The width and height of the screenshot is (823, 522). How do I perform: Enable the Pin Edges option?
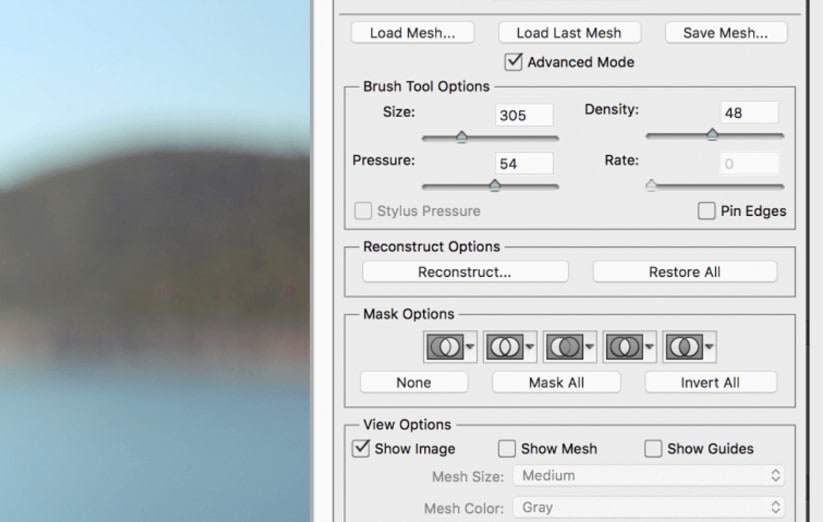pos(707,211)
